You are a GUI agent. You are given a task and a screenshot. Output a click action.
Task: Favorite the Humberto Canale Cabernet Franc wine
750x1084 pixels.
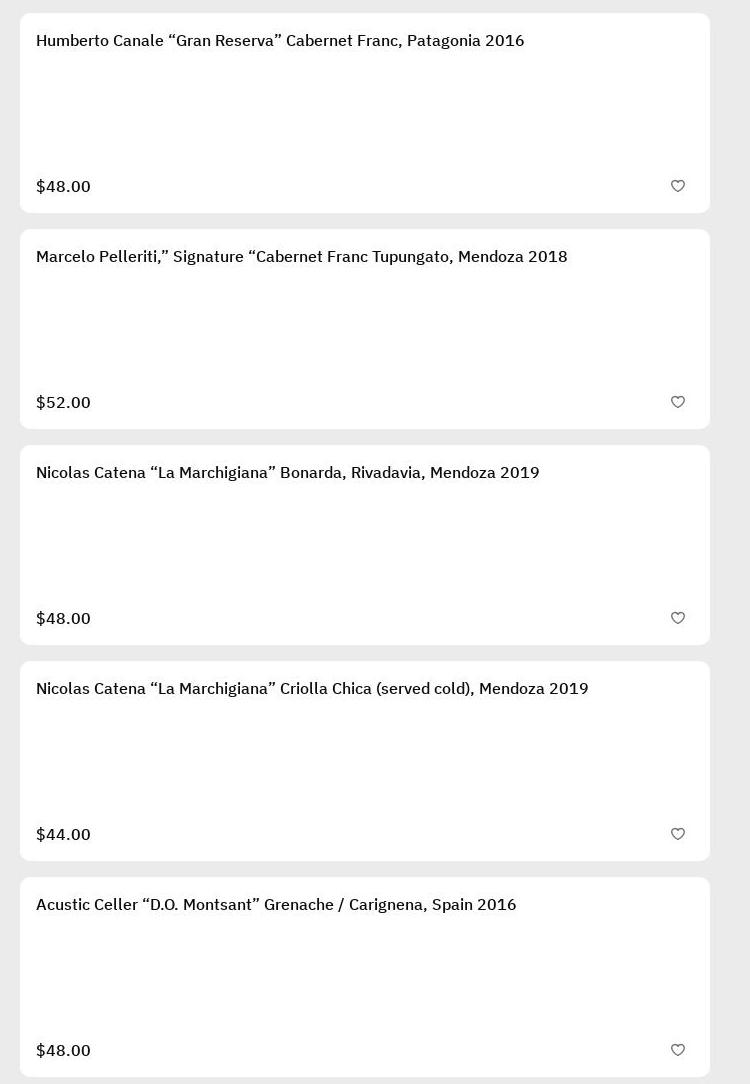[678, 186]
